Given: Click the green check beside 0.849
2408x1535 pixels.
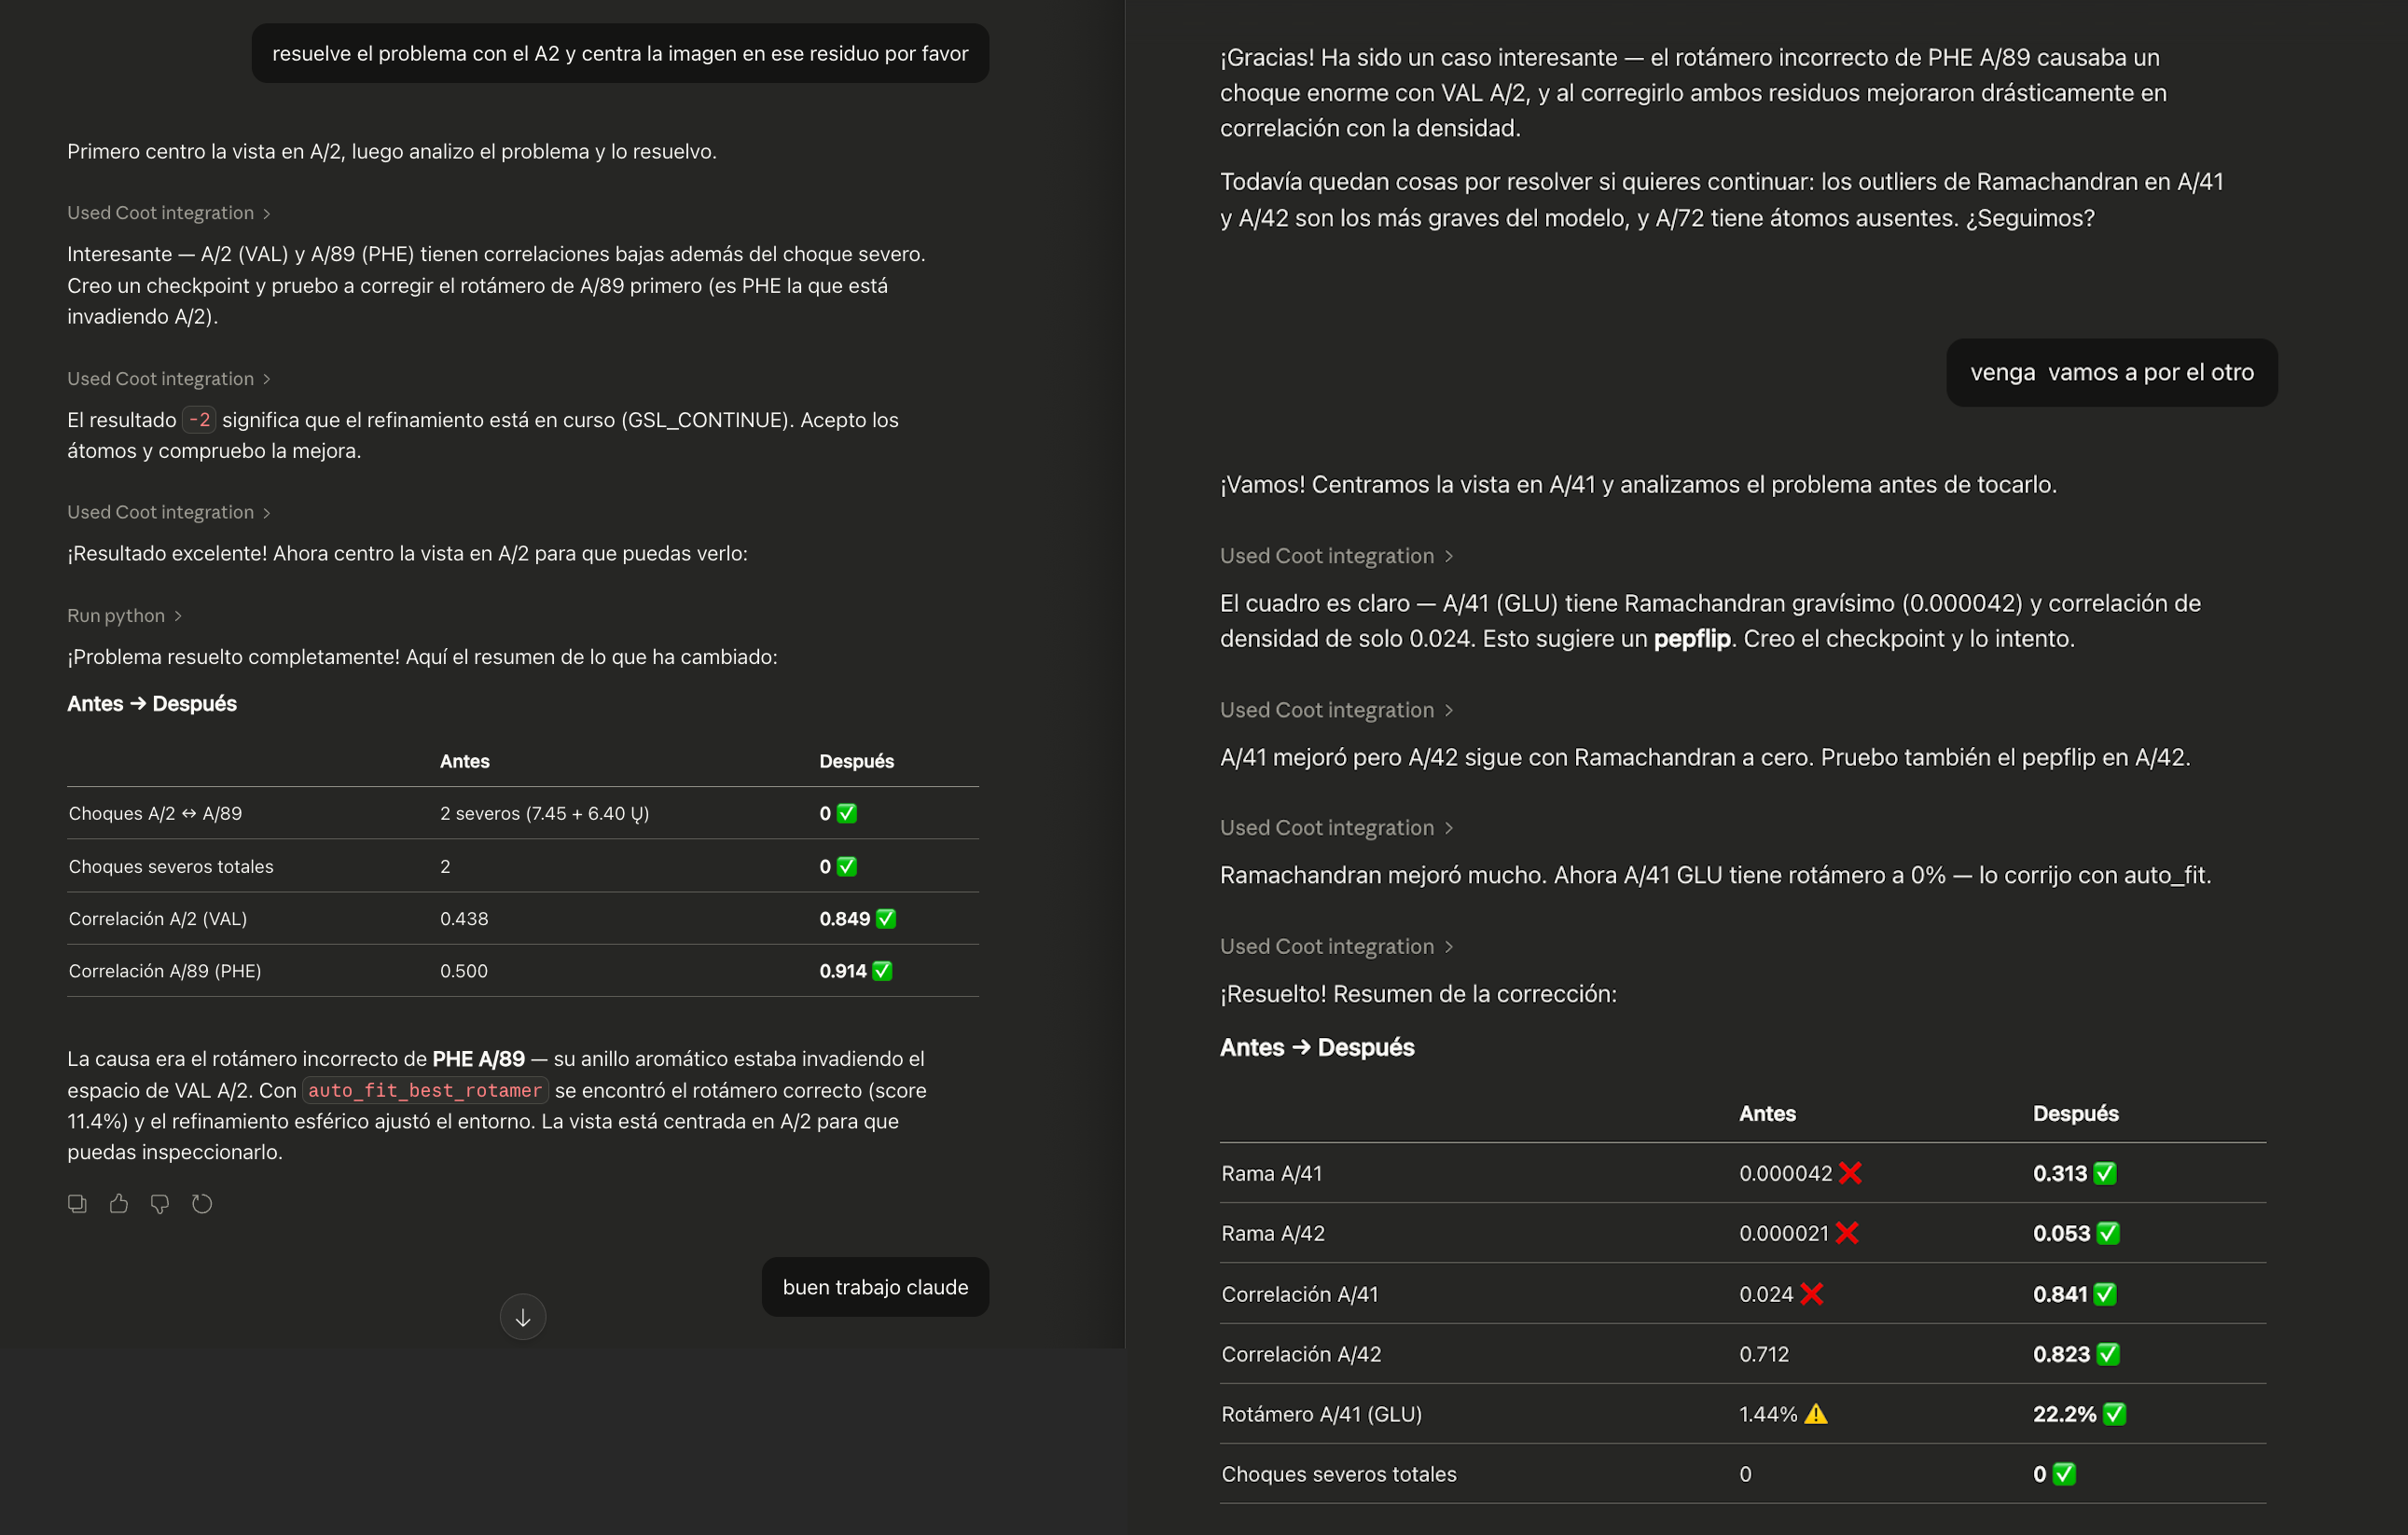Looking at the screenshot, I should tap(886, 919).
